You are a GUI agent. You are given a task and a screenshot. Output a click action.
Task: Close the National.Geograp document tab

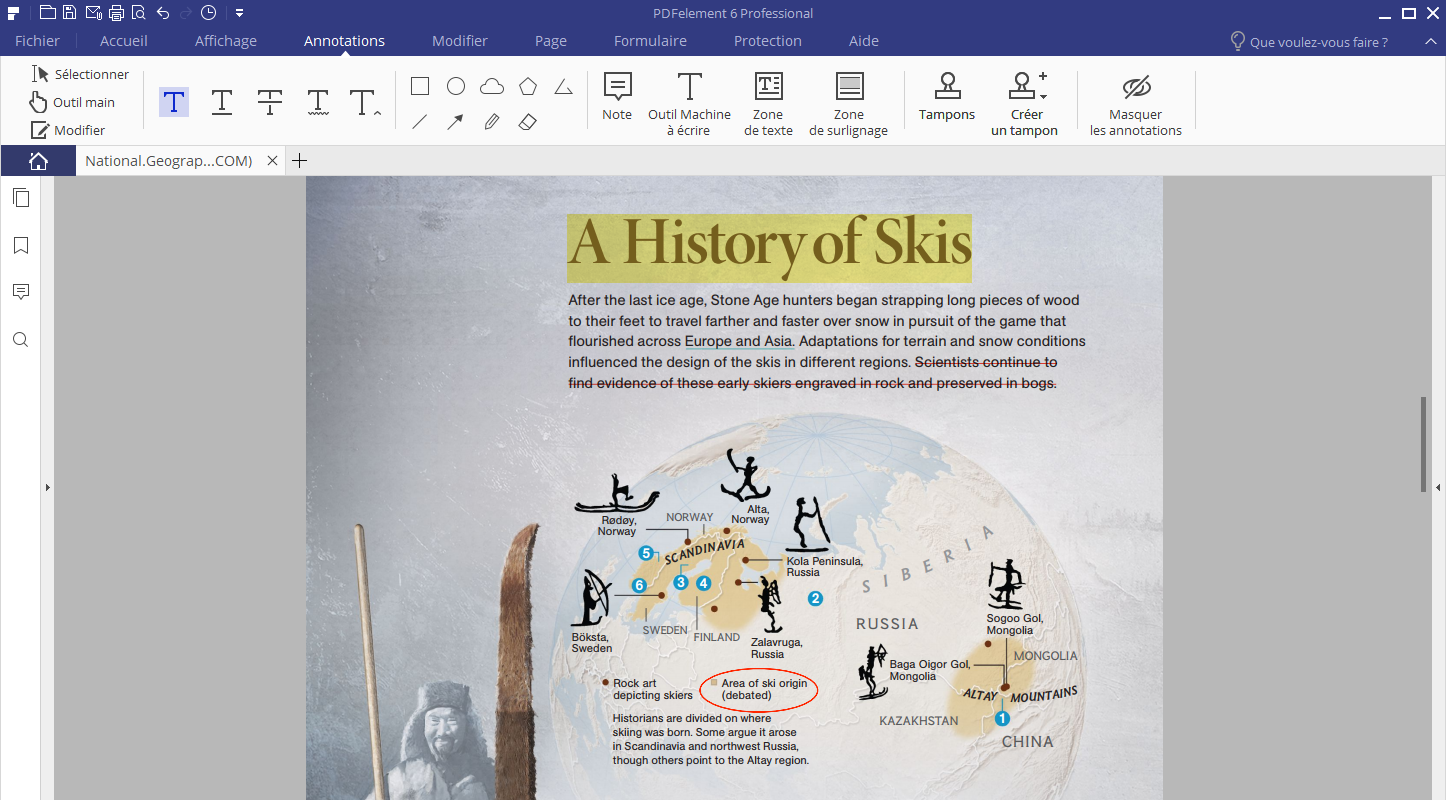(273, 161)
